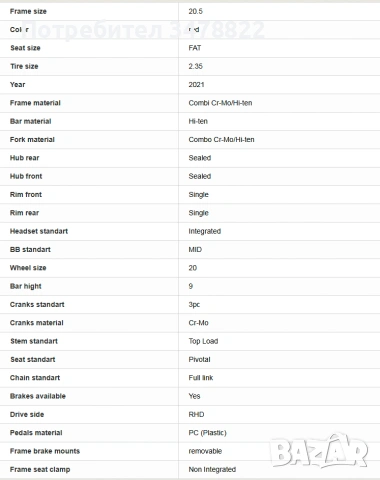
Task: Select the Tire size row label
Action: (24, 66)
